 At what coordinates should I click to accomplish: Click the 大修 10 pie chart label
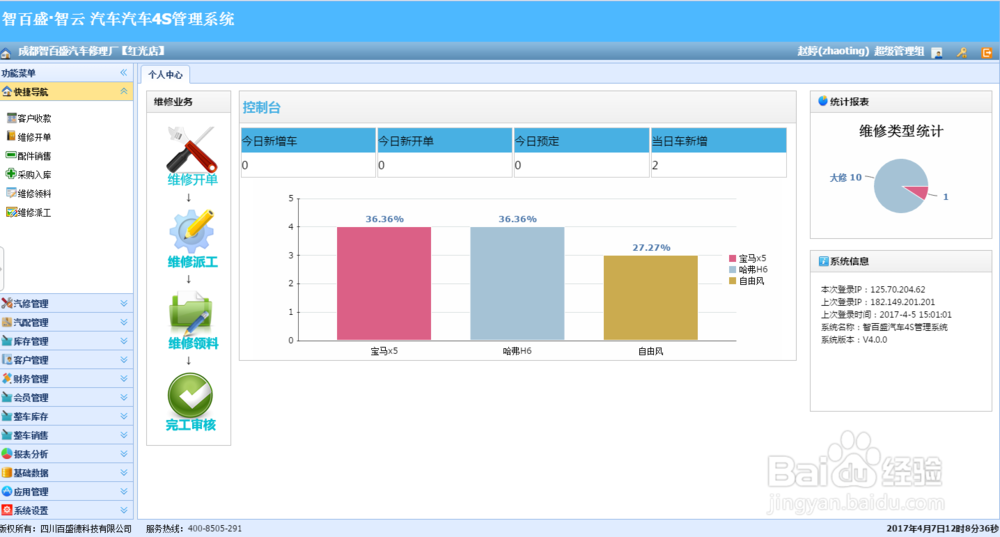[x=846, y=177]
